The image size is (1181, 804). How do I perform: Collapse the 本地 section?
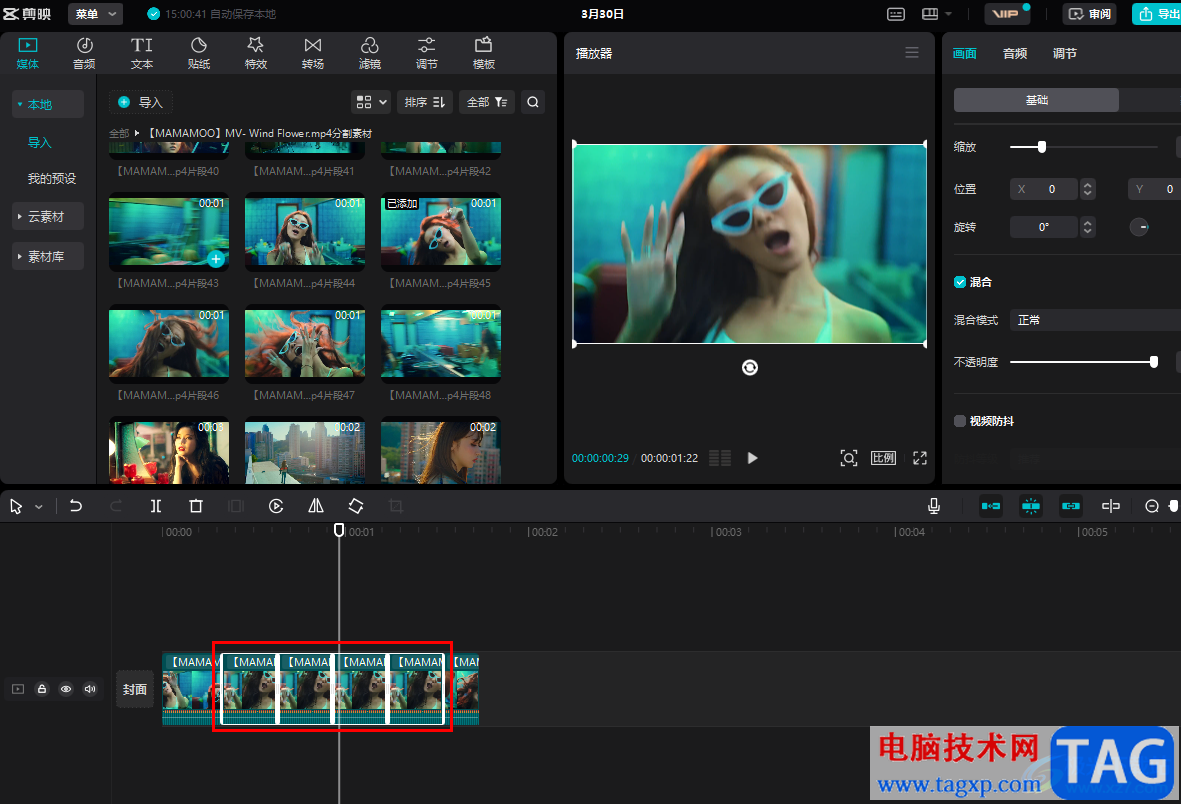pos(47,105)
